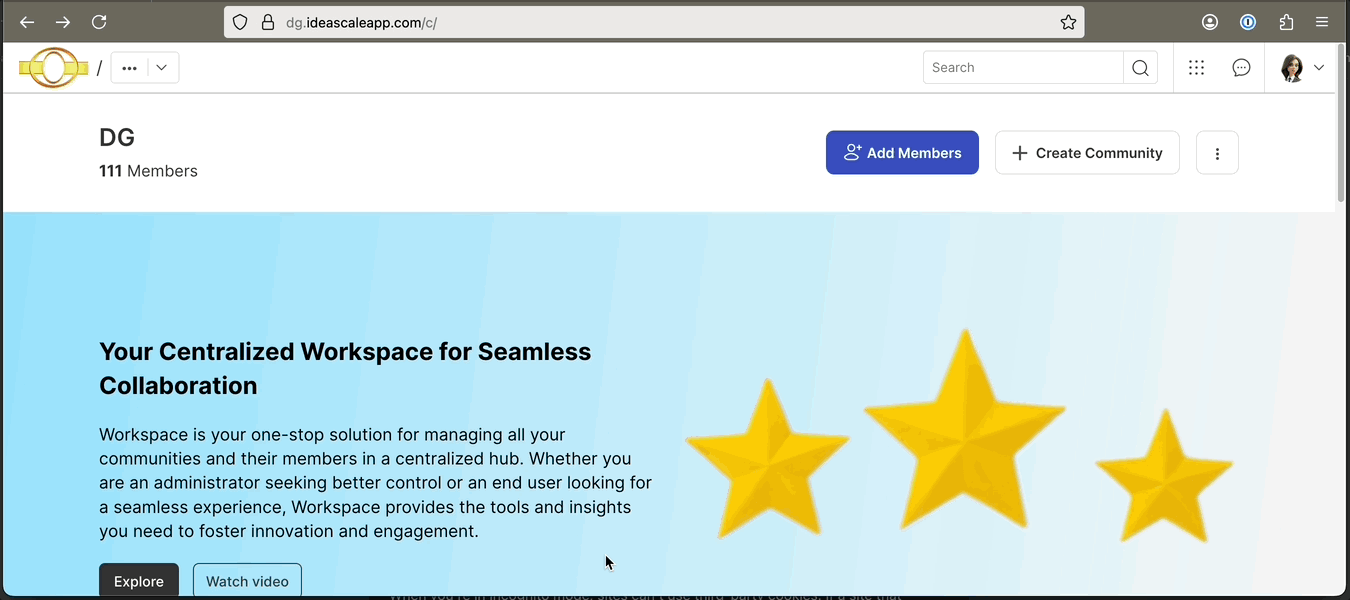Reload the page with the refresh icon
Viewport: 1350px width, 600px height.
click(99, 22)
